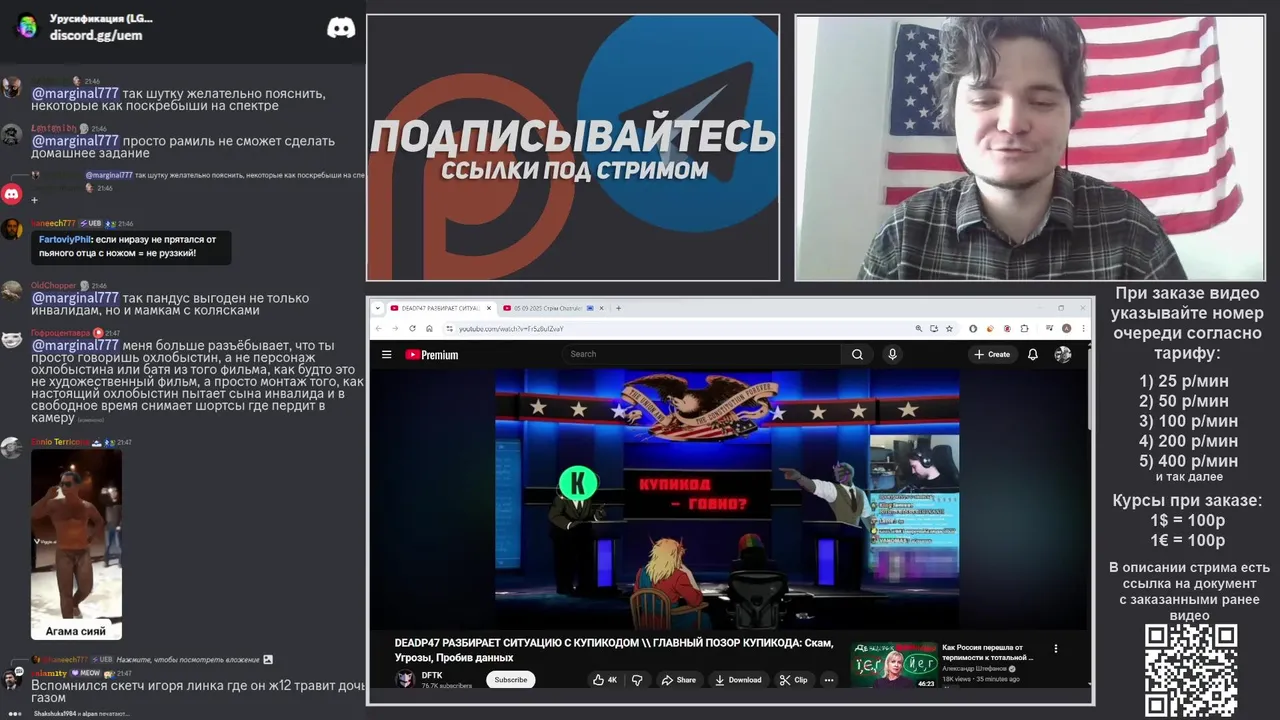The width and height of the screenshot is (1280, 720).
Task: Open recommended video Как Россия перешла
Action: coord(988,652)
